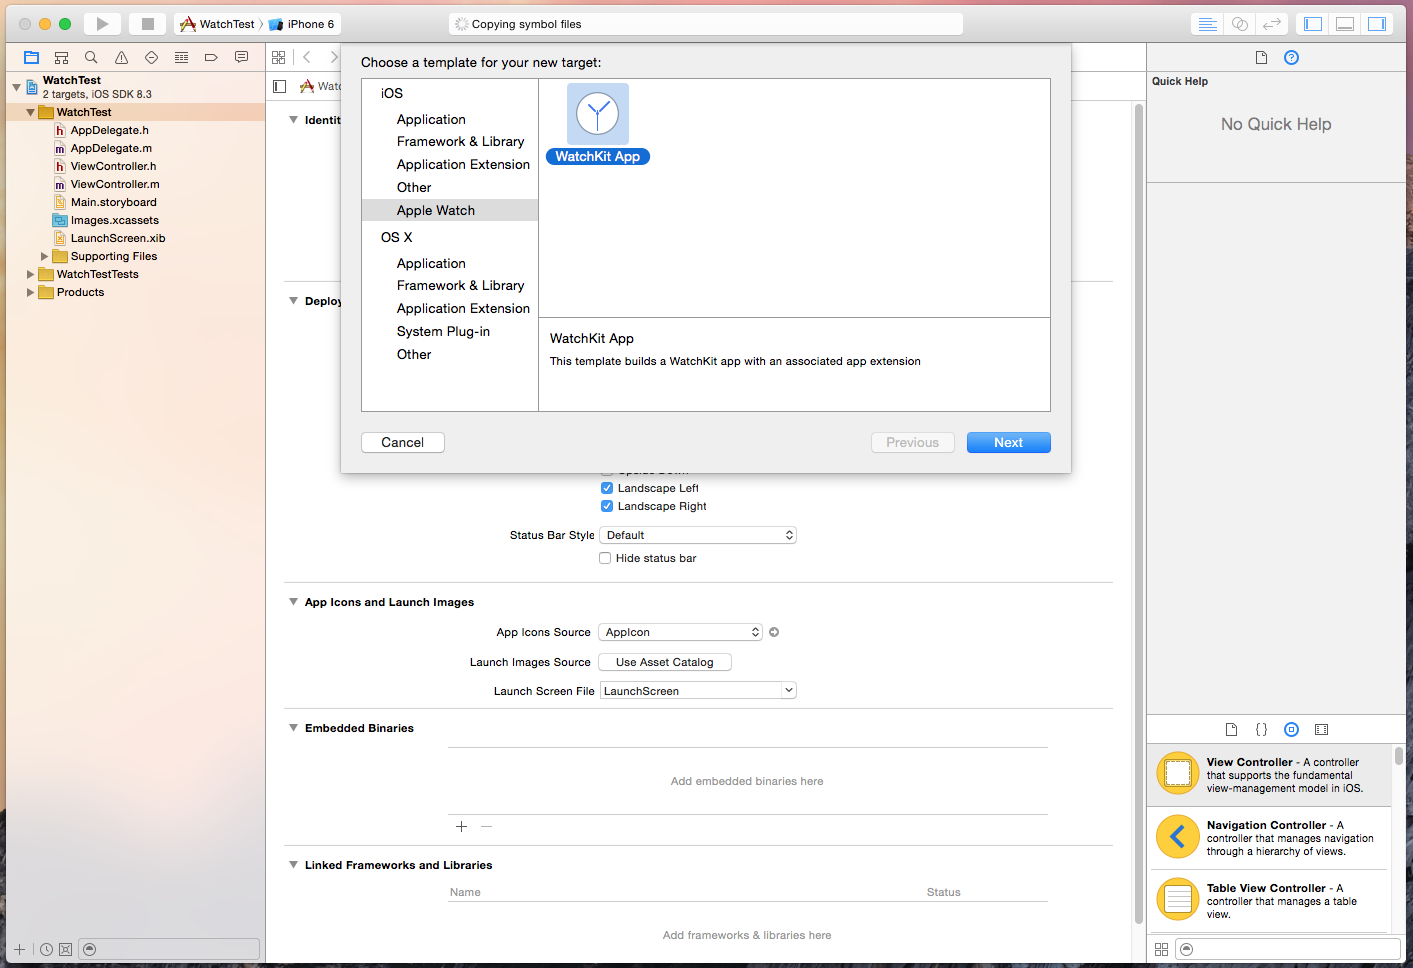Collapse the WatchTest project root triangle
This screenshot has width=1413, height=968.
tap(16, 87)
